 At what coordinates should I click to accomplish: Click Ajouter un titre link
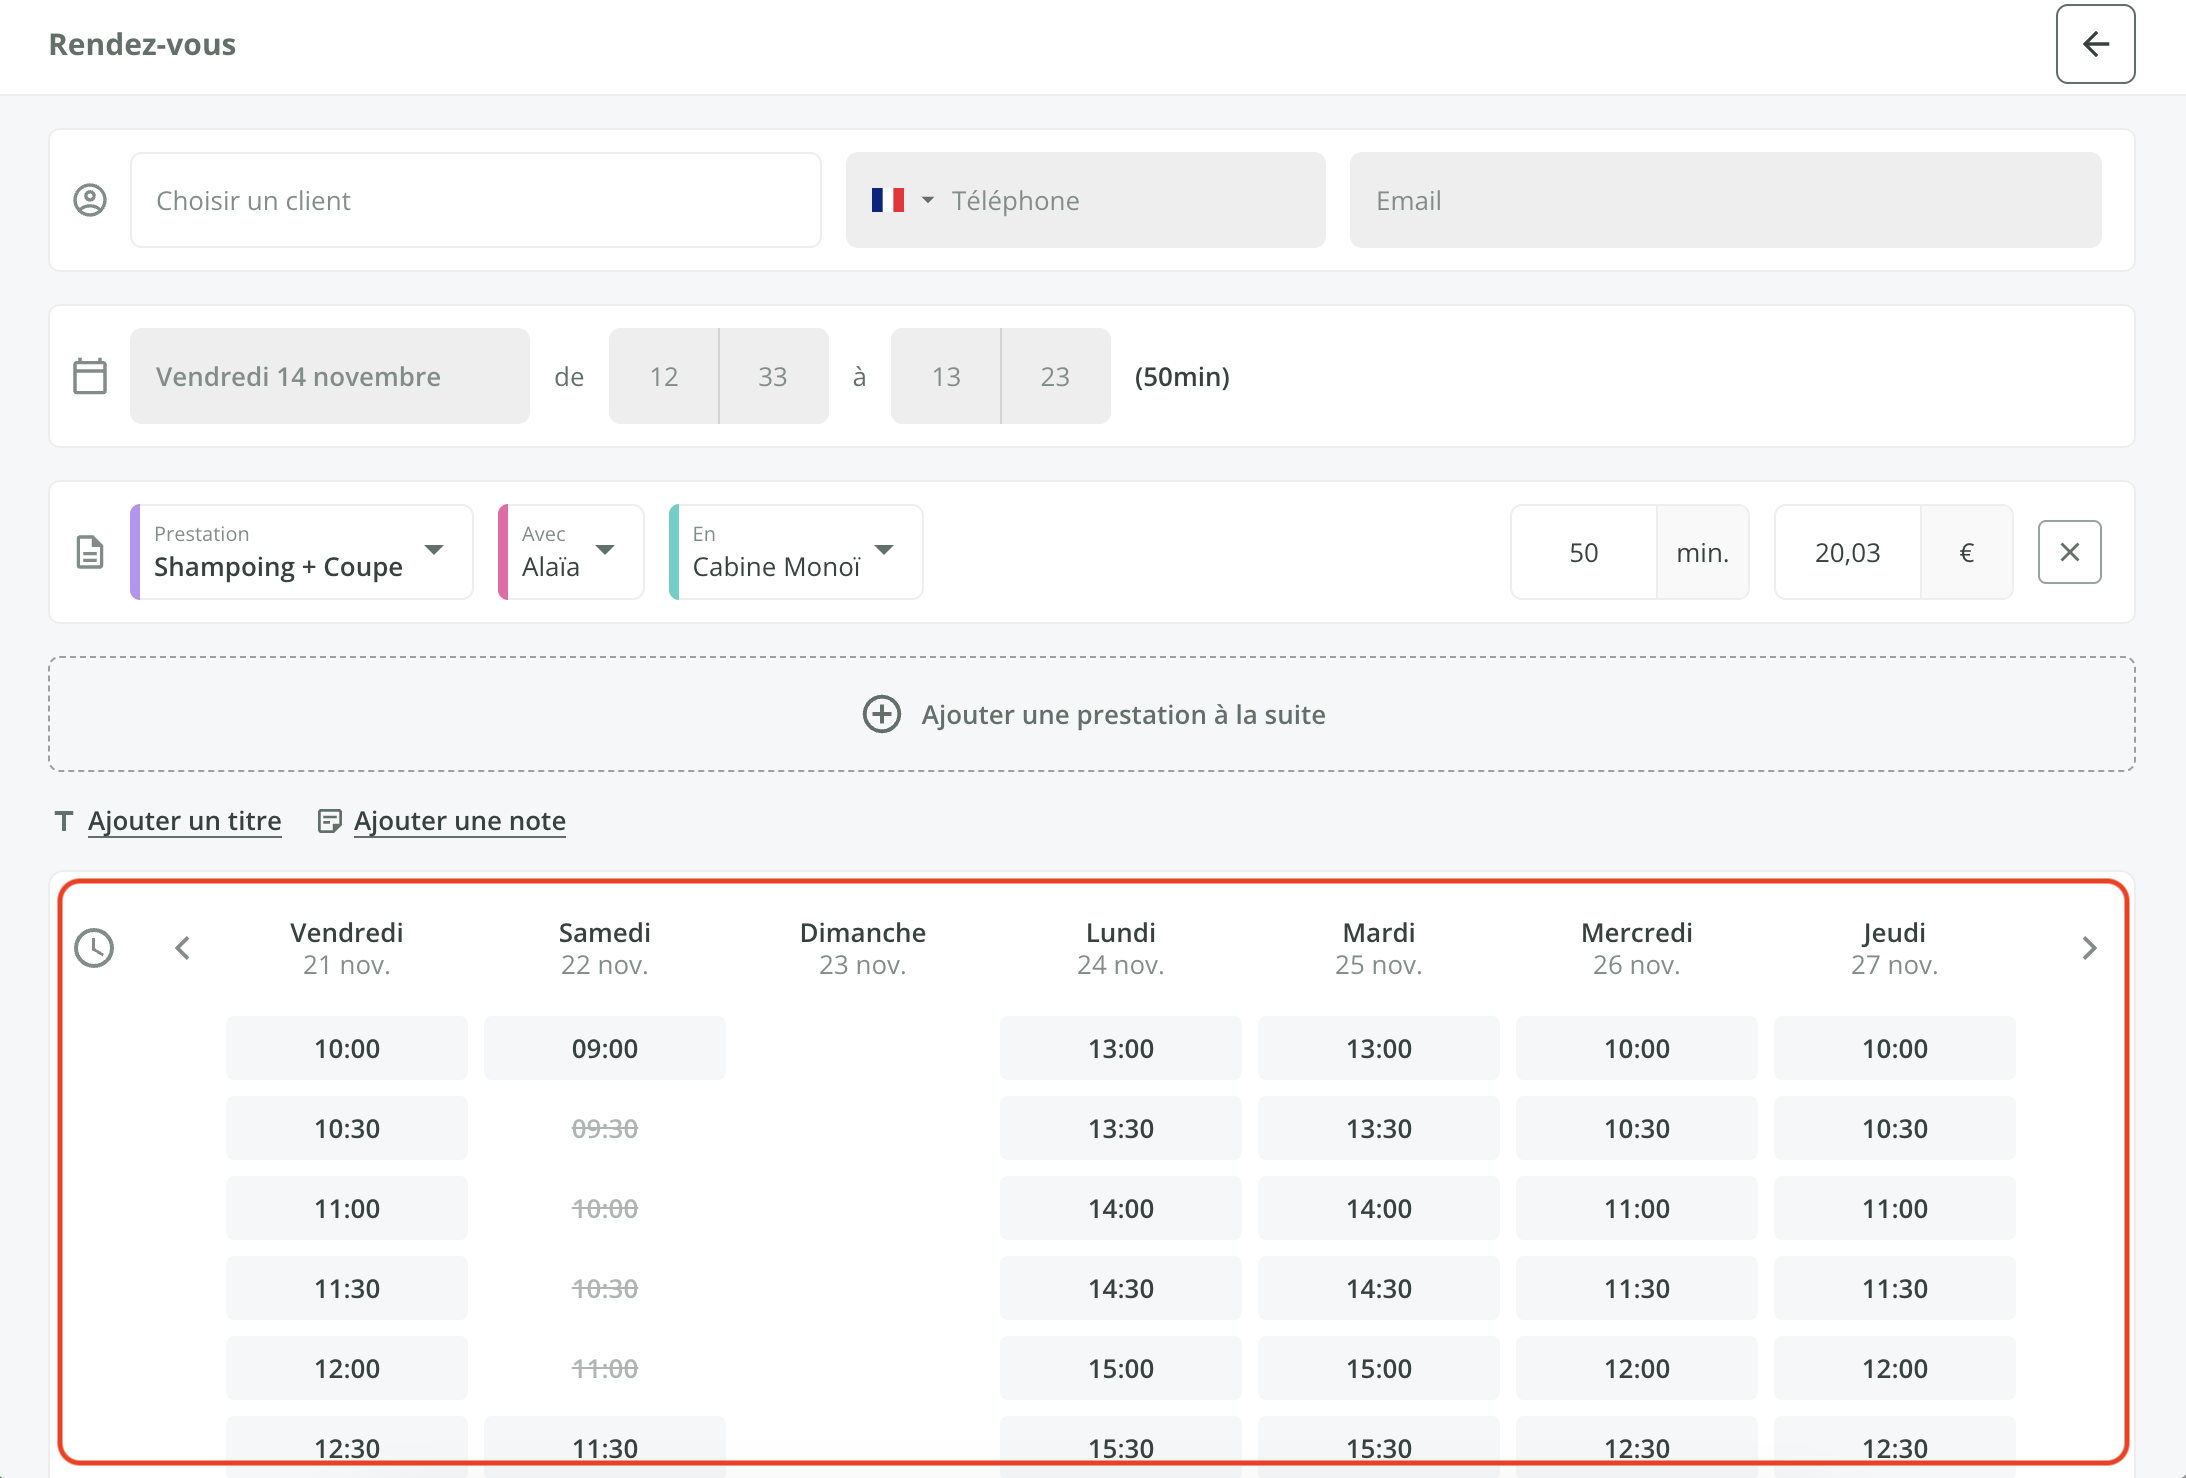click(184, 821)
